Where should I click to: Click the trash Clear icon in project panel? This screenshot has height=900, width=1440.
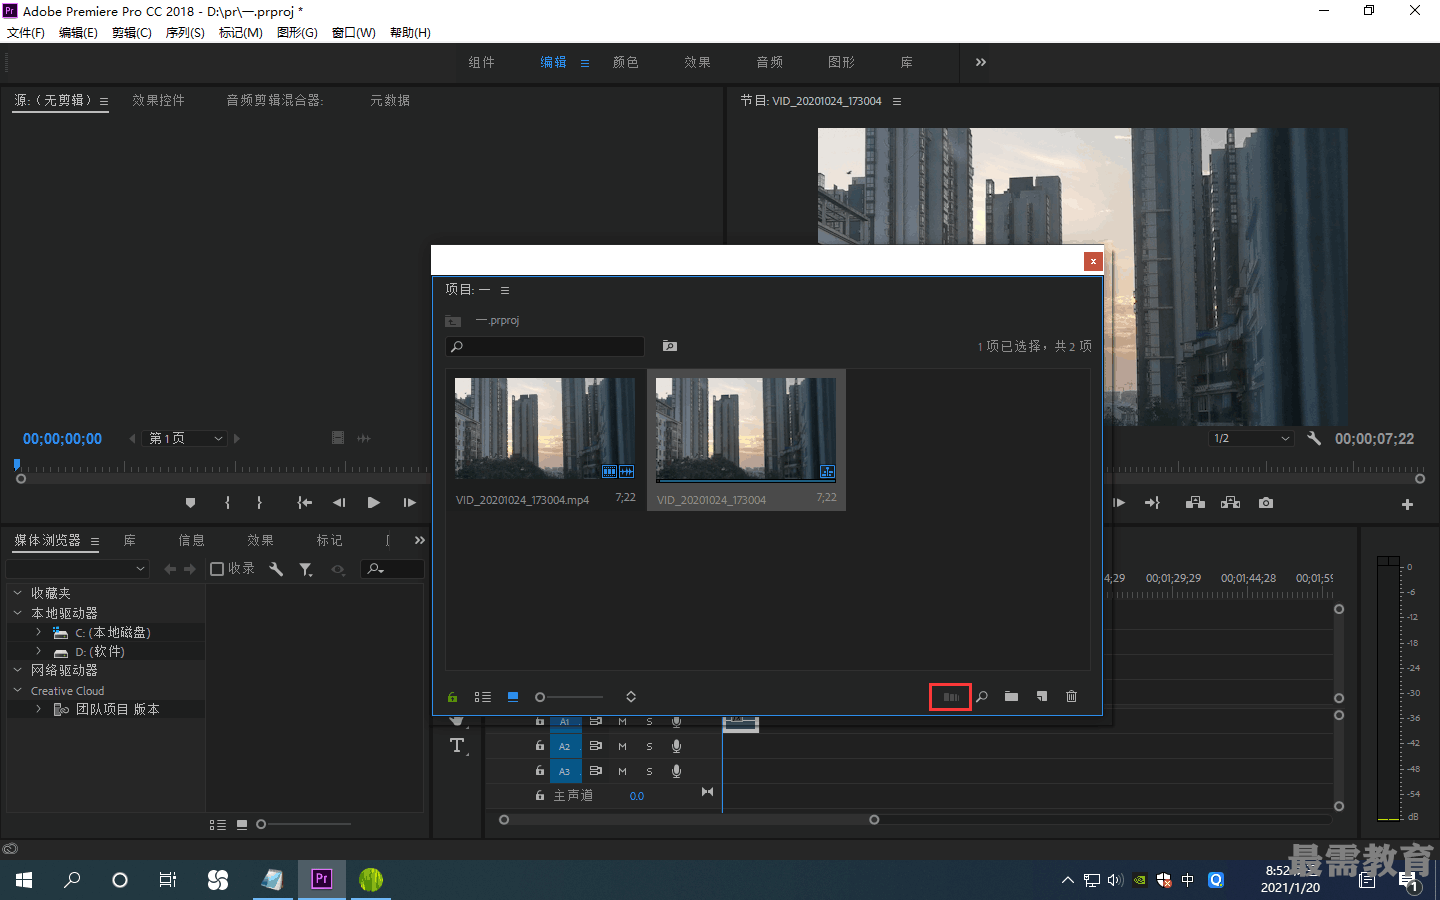(1071, 696)
